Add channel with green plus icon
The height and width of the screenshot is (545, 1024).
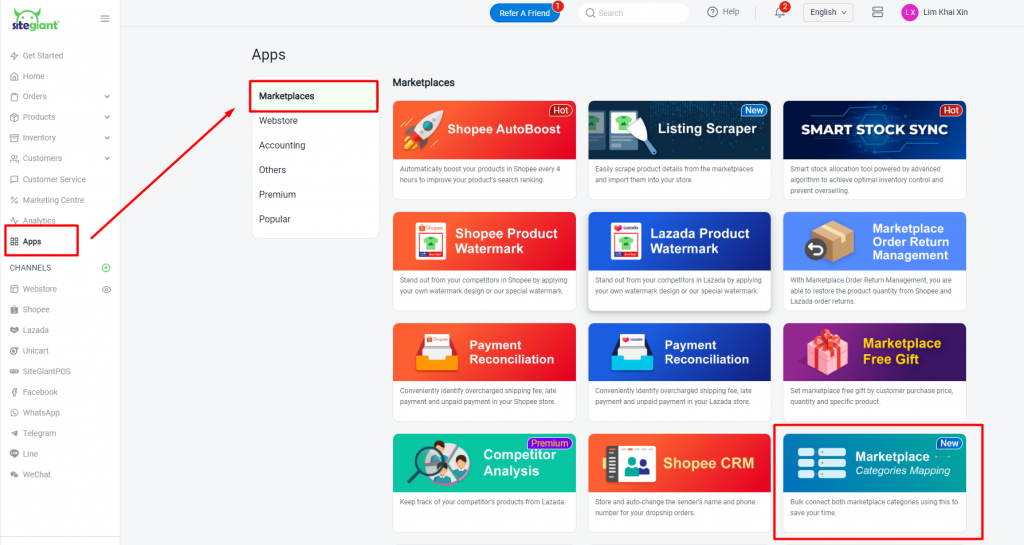click(106, 268)
